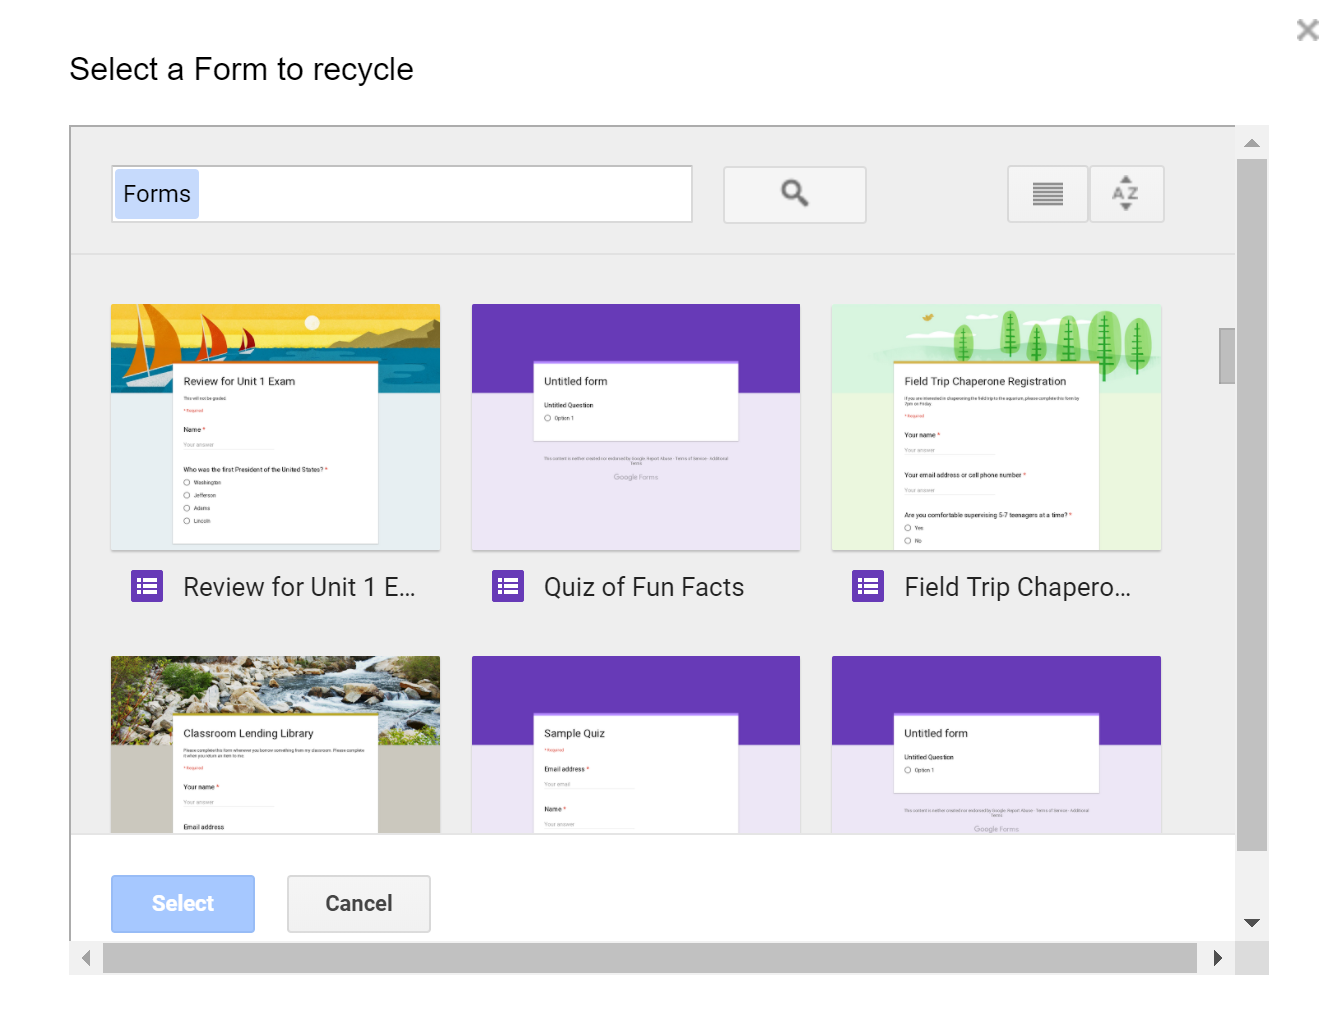Screen dimensions: 1342x1026
Task: Click the horizontal scrollbar right arrow
Action: (1217, 958)
